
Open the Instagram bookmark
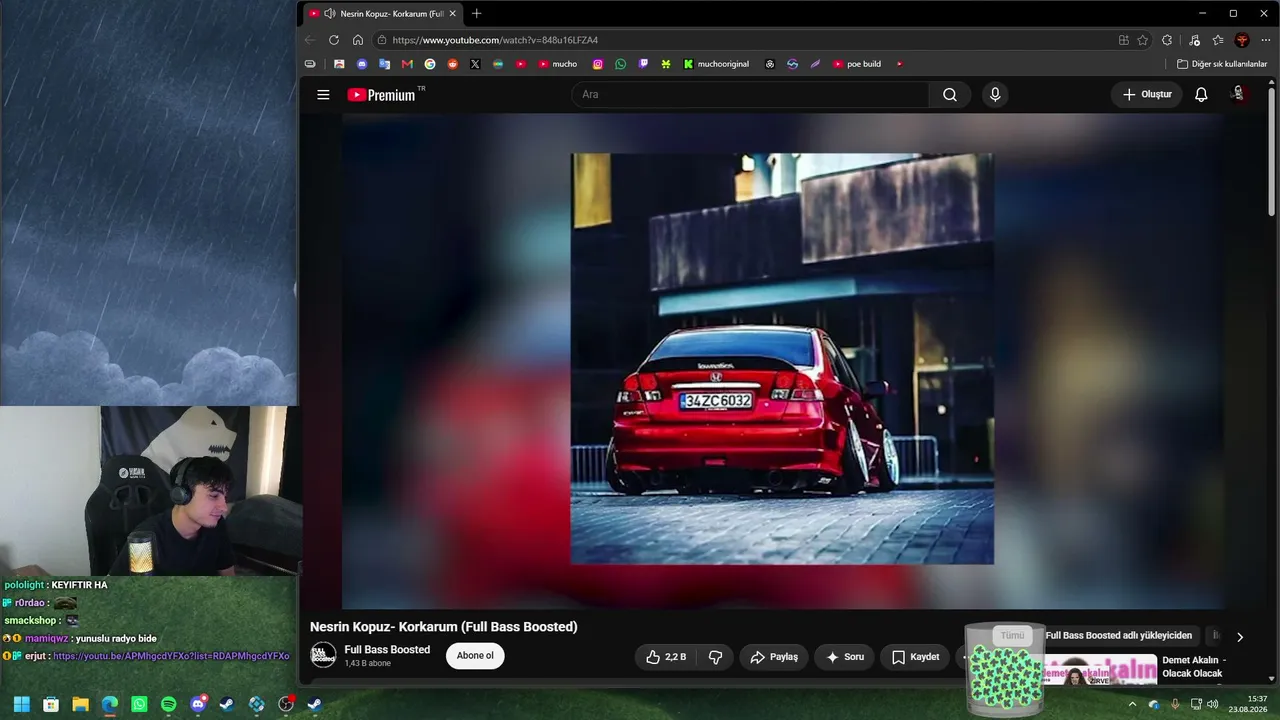point(598,64)
